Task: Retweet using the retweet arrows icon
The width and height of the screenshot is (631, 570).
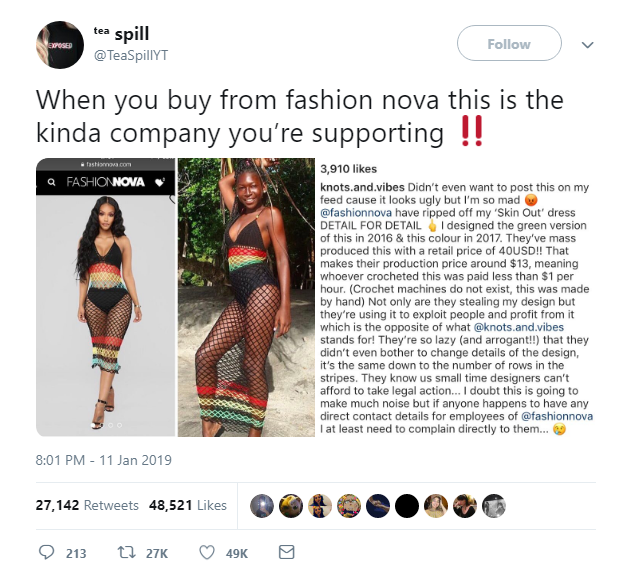Action: click(126, 552)
